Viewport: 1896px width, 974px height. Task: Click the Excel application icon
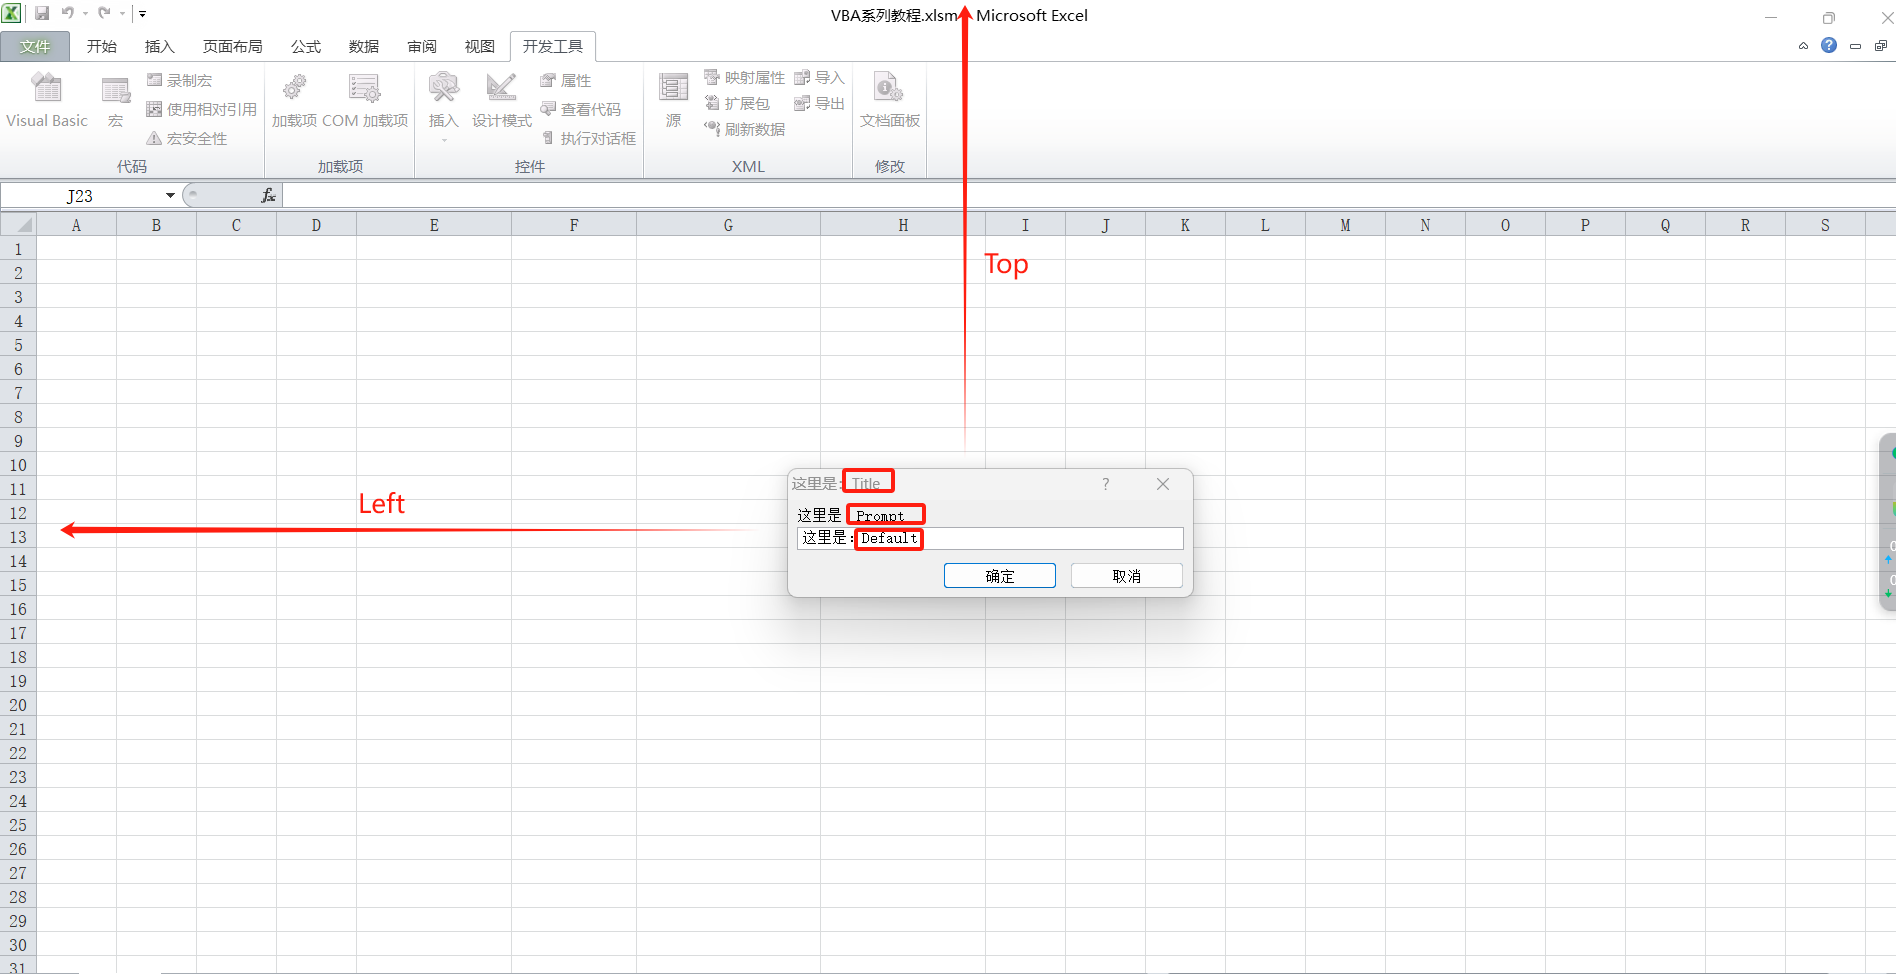coord(12,13)
